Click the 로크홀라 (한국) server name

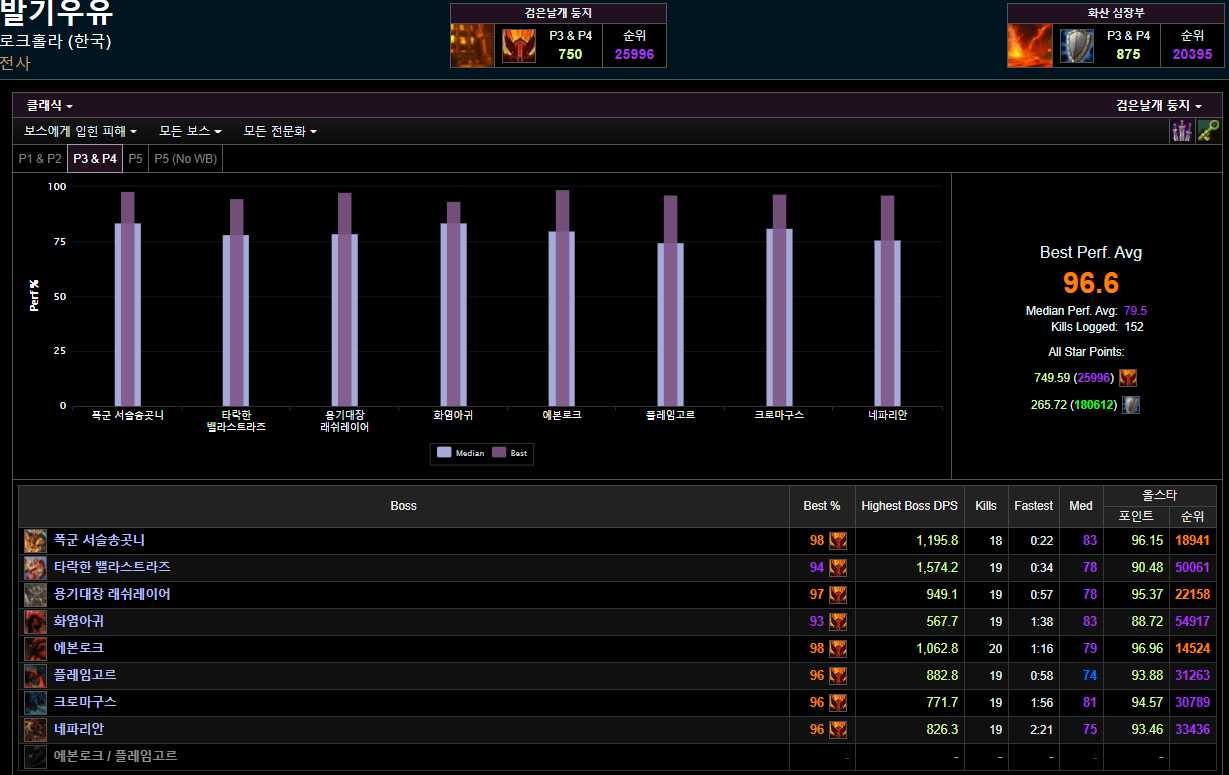pyautogui.click(x=56, y=41)
